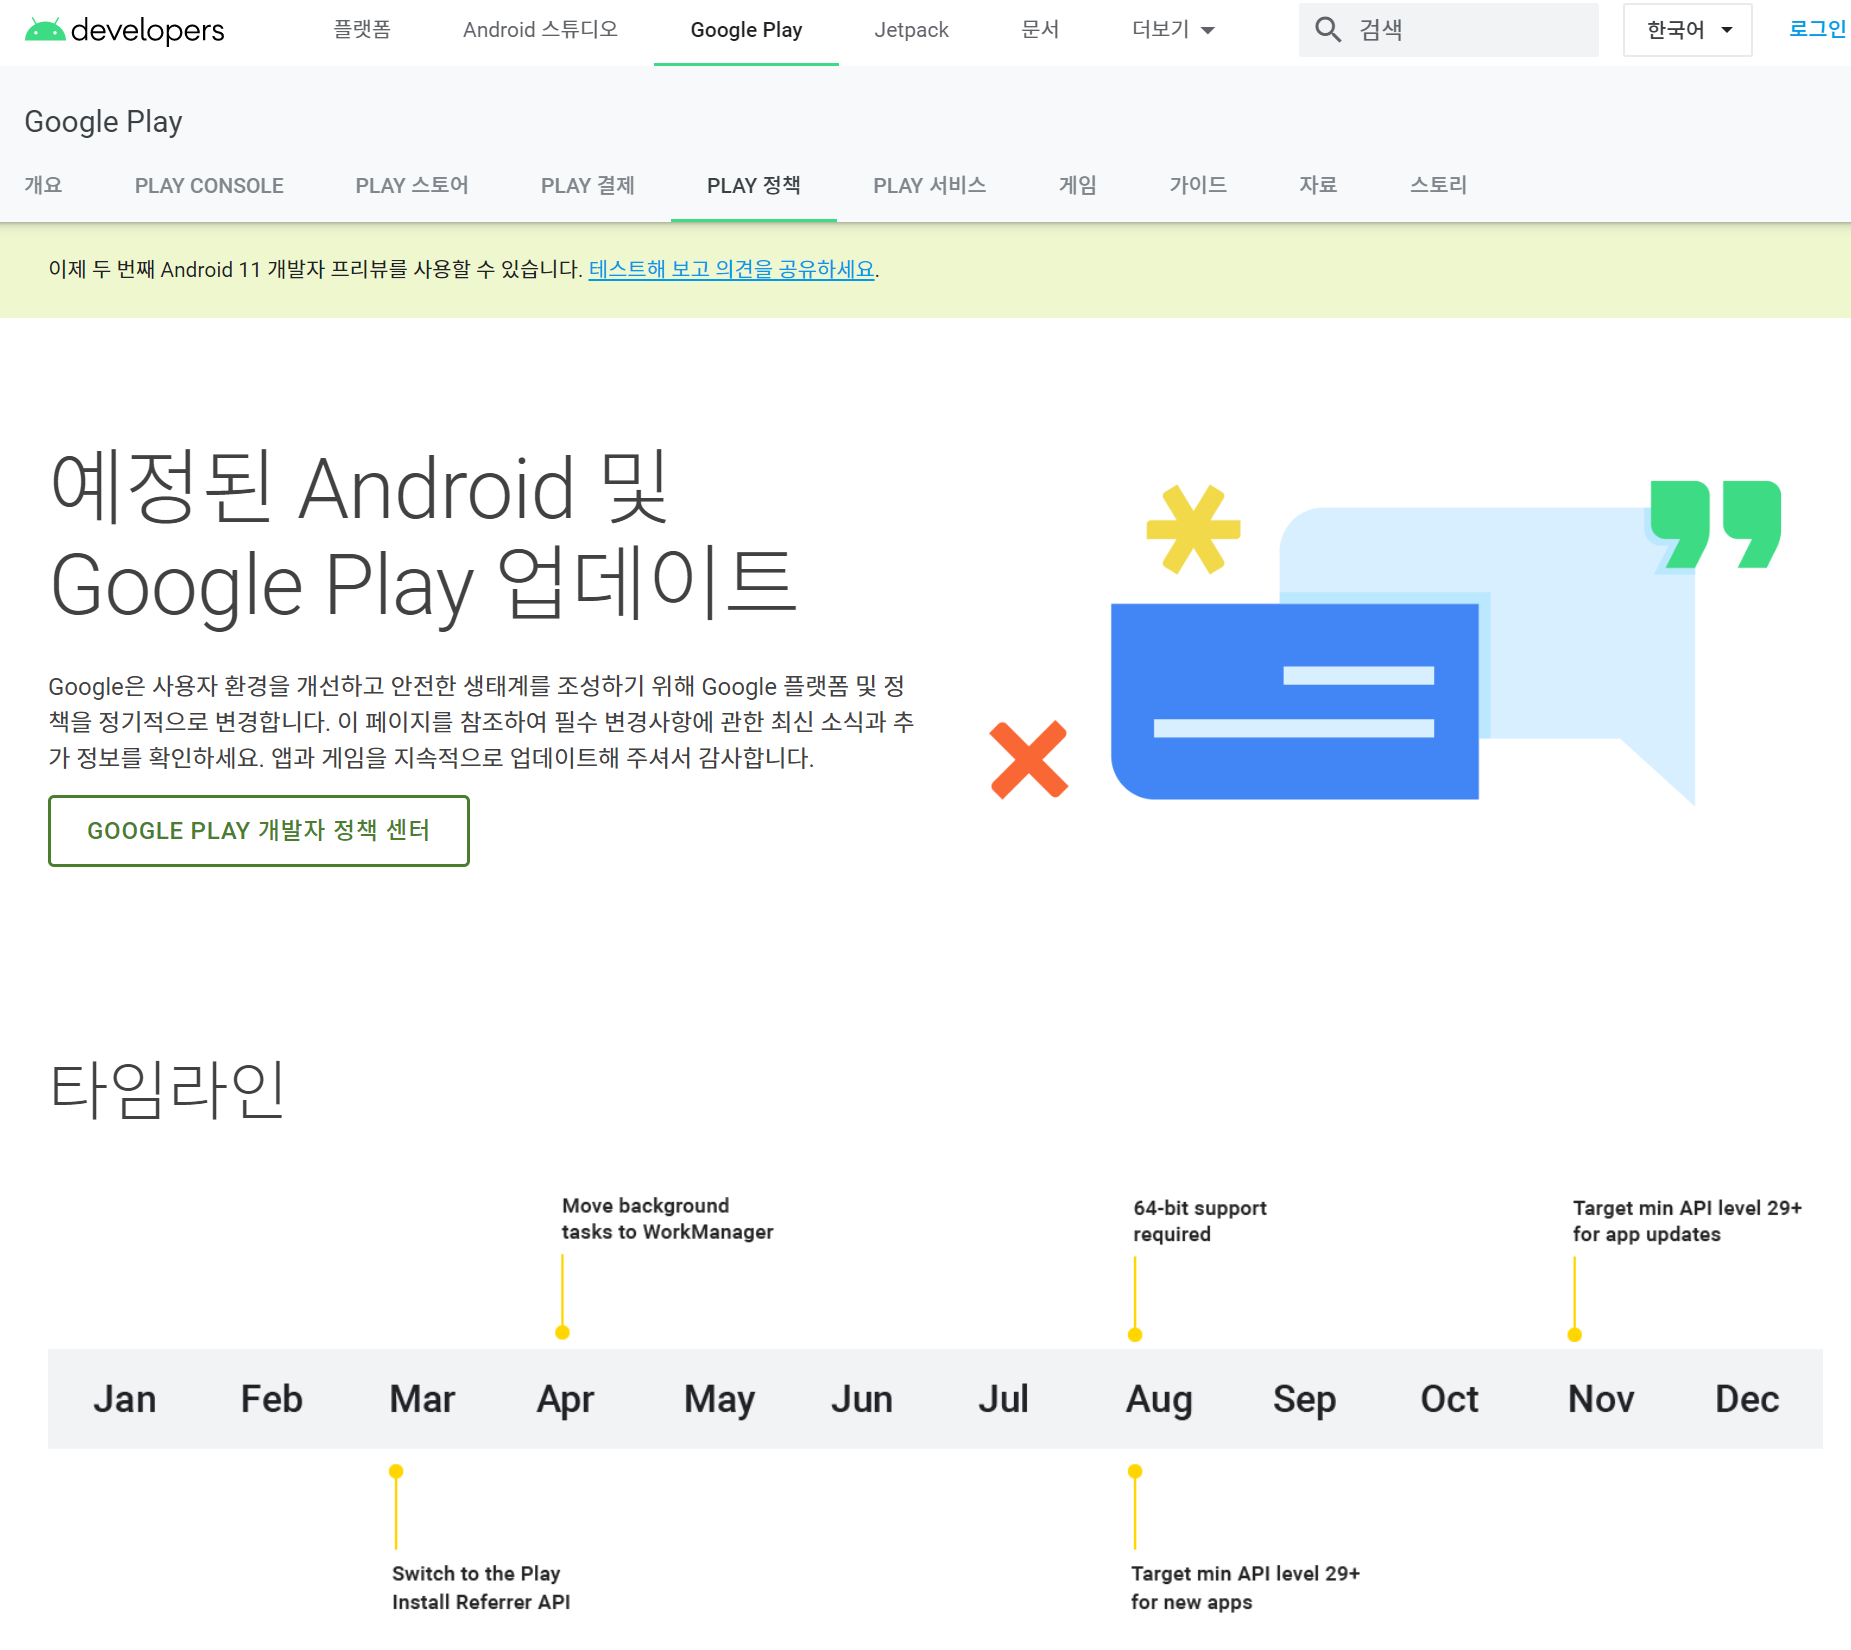Go to the PLAY 서비스 tab
The image size is (1851, 1650).
click(x=929, y=186)
